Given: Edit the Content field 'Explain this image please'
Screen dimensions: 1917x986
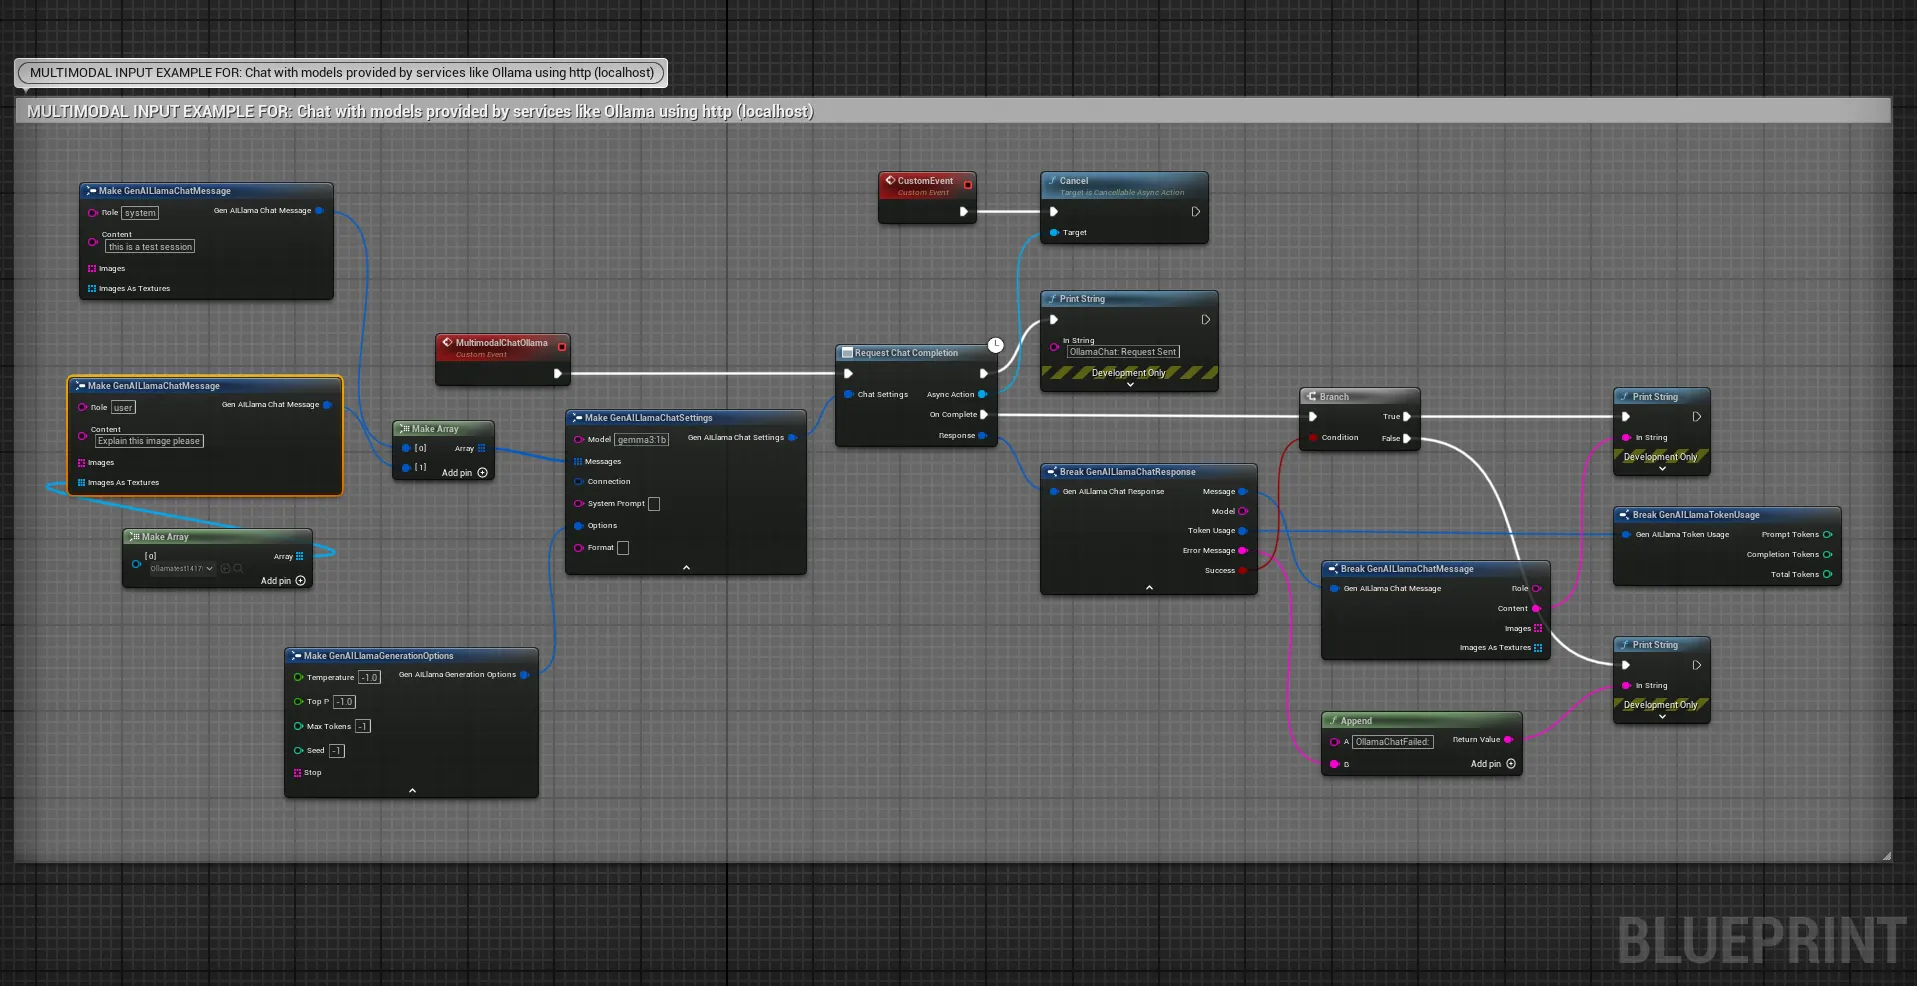Looking at the screenshot, I should (x=149, y=441).
